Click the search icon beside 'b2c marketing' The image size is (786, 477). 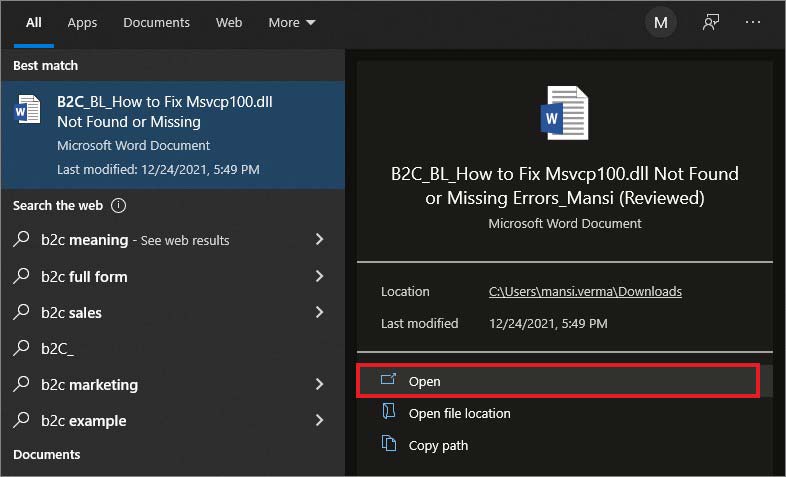point(21,384)
